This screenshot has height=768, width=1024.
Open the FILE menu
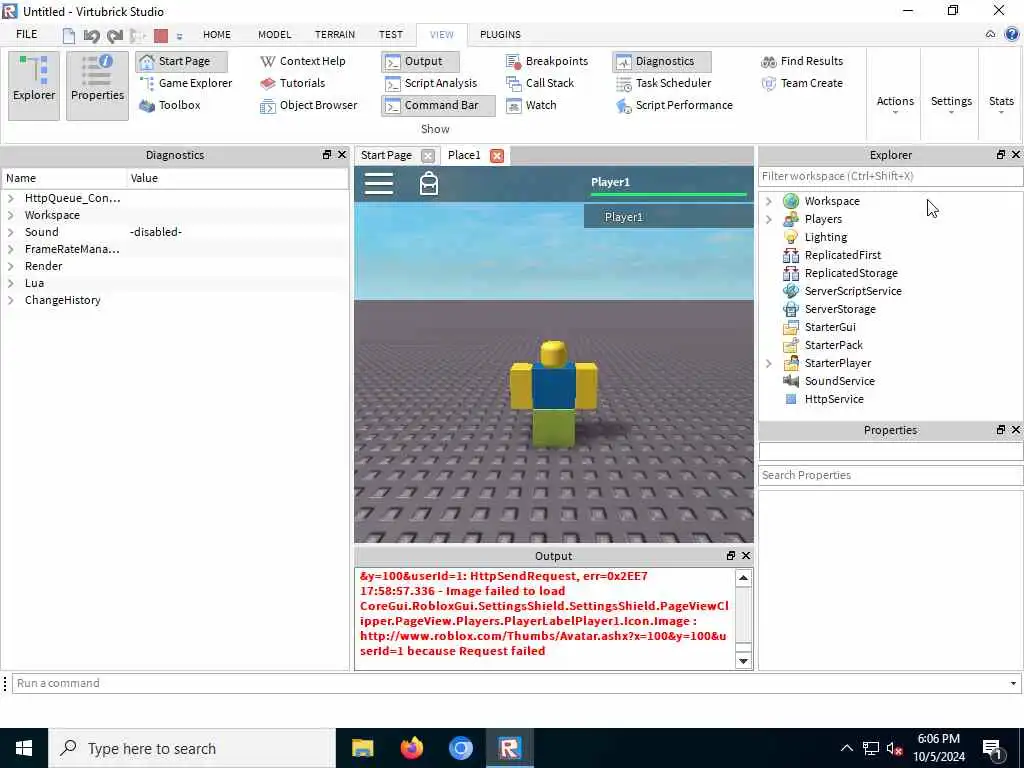(27, 35)
